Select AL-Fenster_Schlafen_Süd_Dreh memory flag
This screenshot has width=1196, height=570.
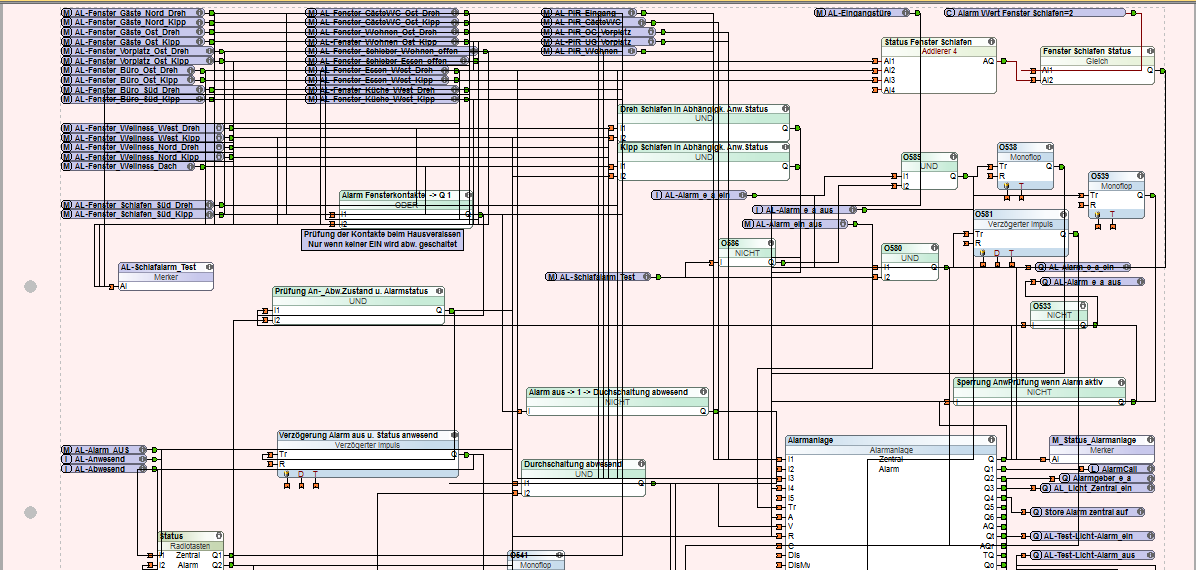click(x=138, y=205)
